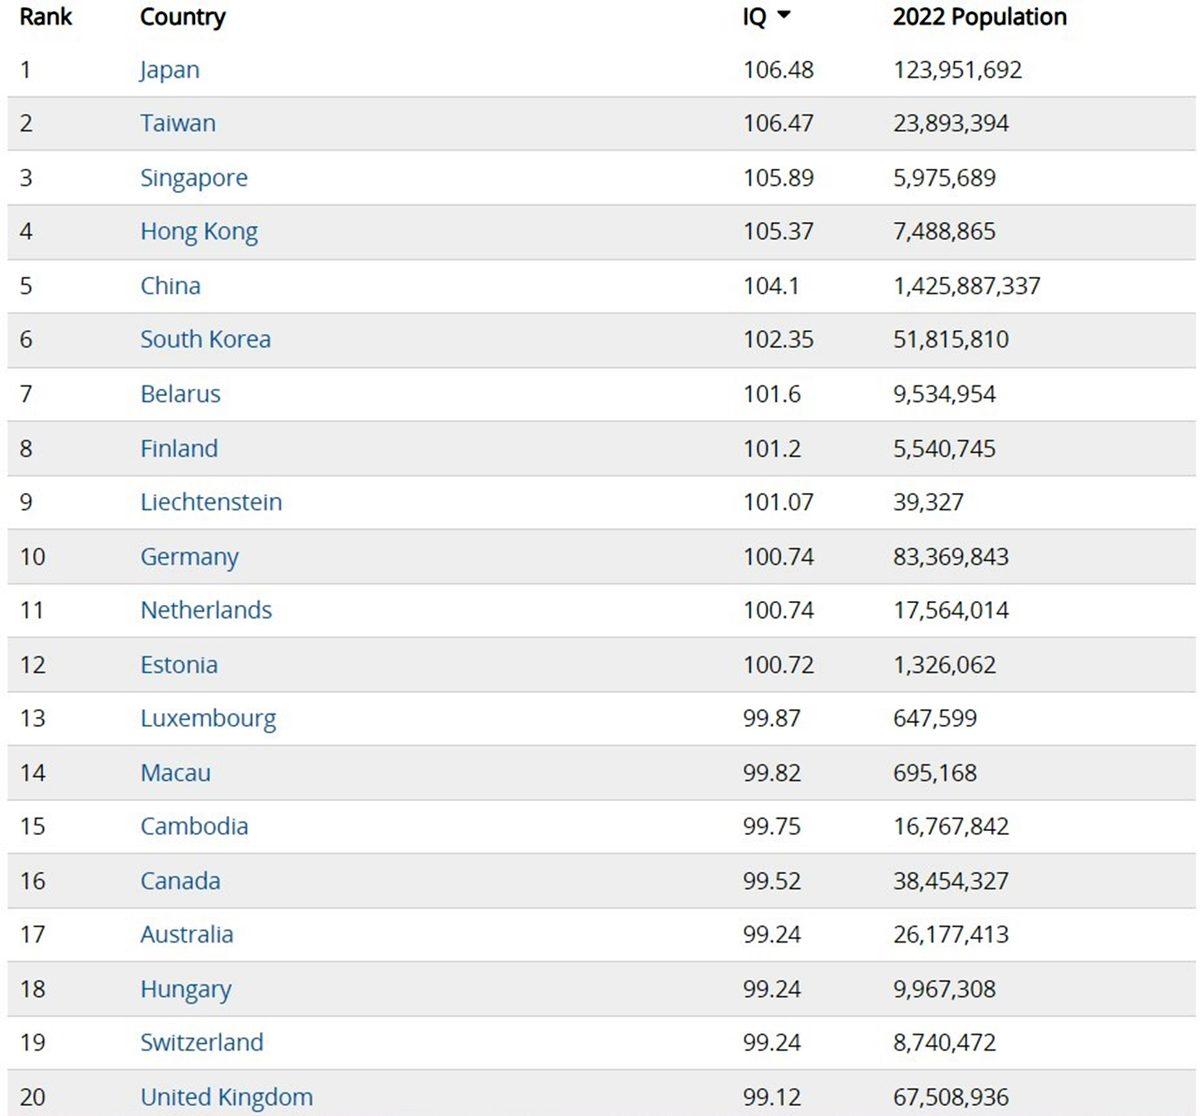Open the Cambodia link

point(194,827)
